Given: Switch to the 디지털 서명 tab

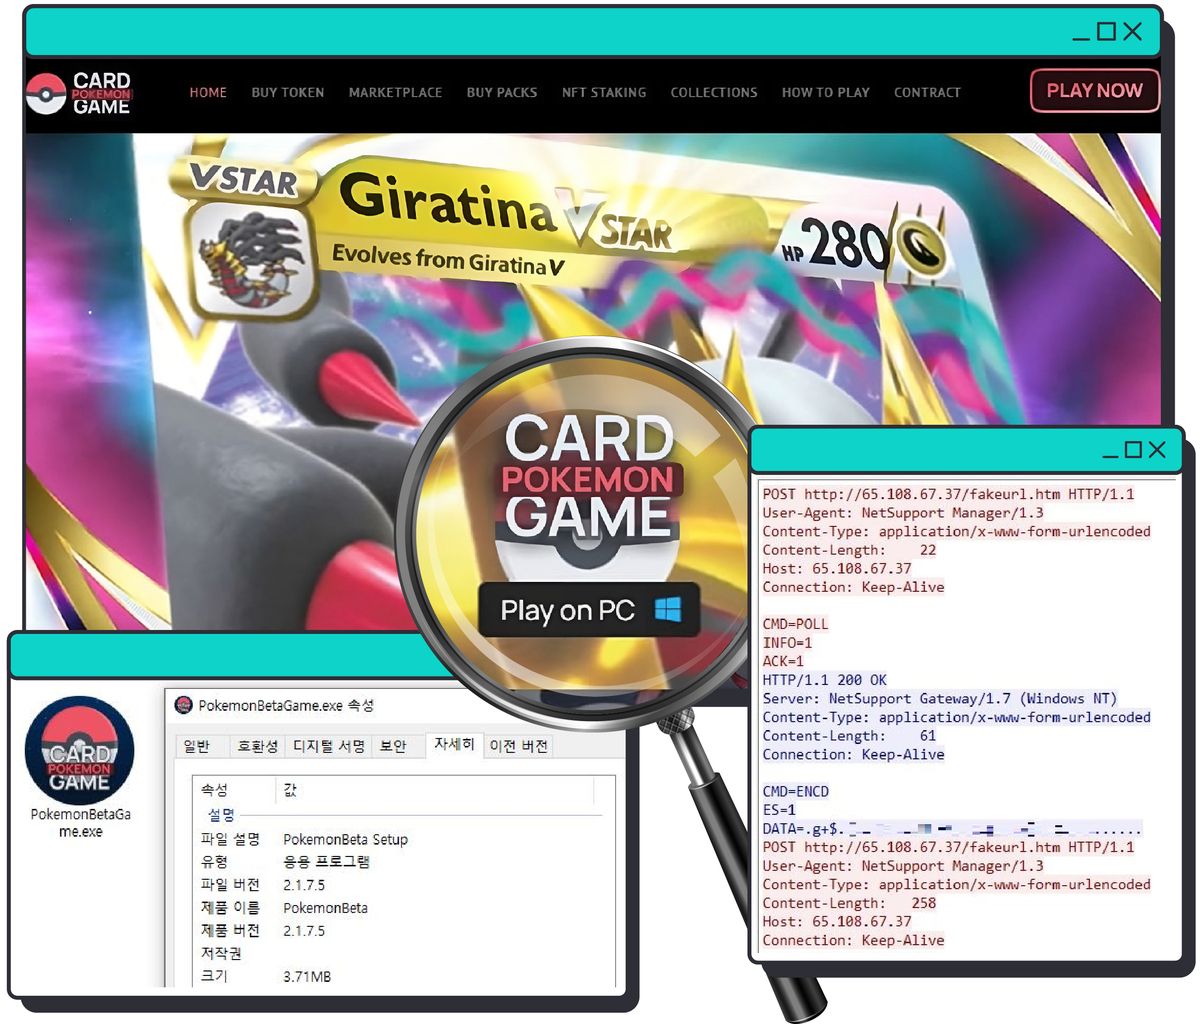Looking at the screenshot, I should tap(329, 746).
